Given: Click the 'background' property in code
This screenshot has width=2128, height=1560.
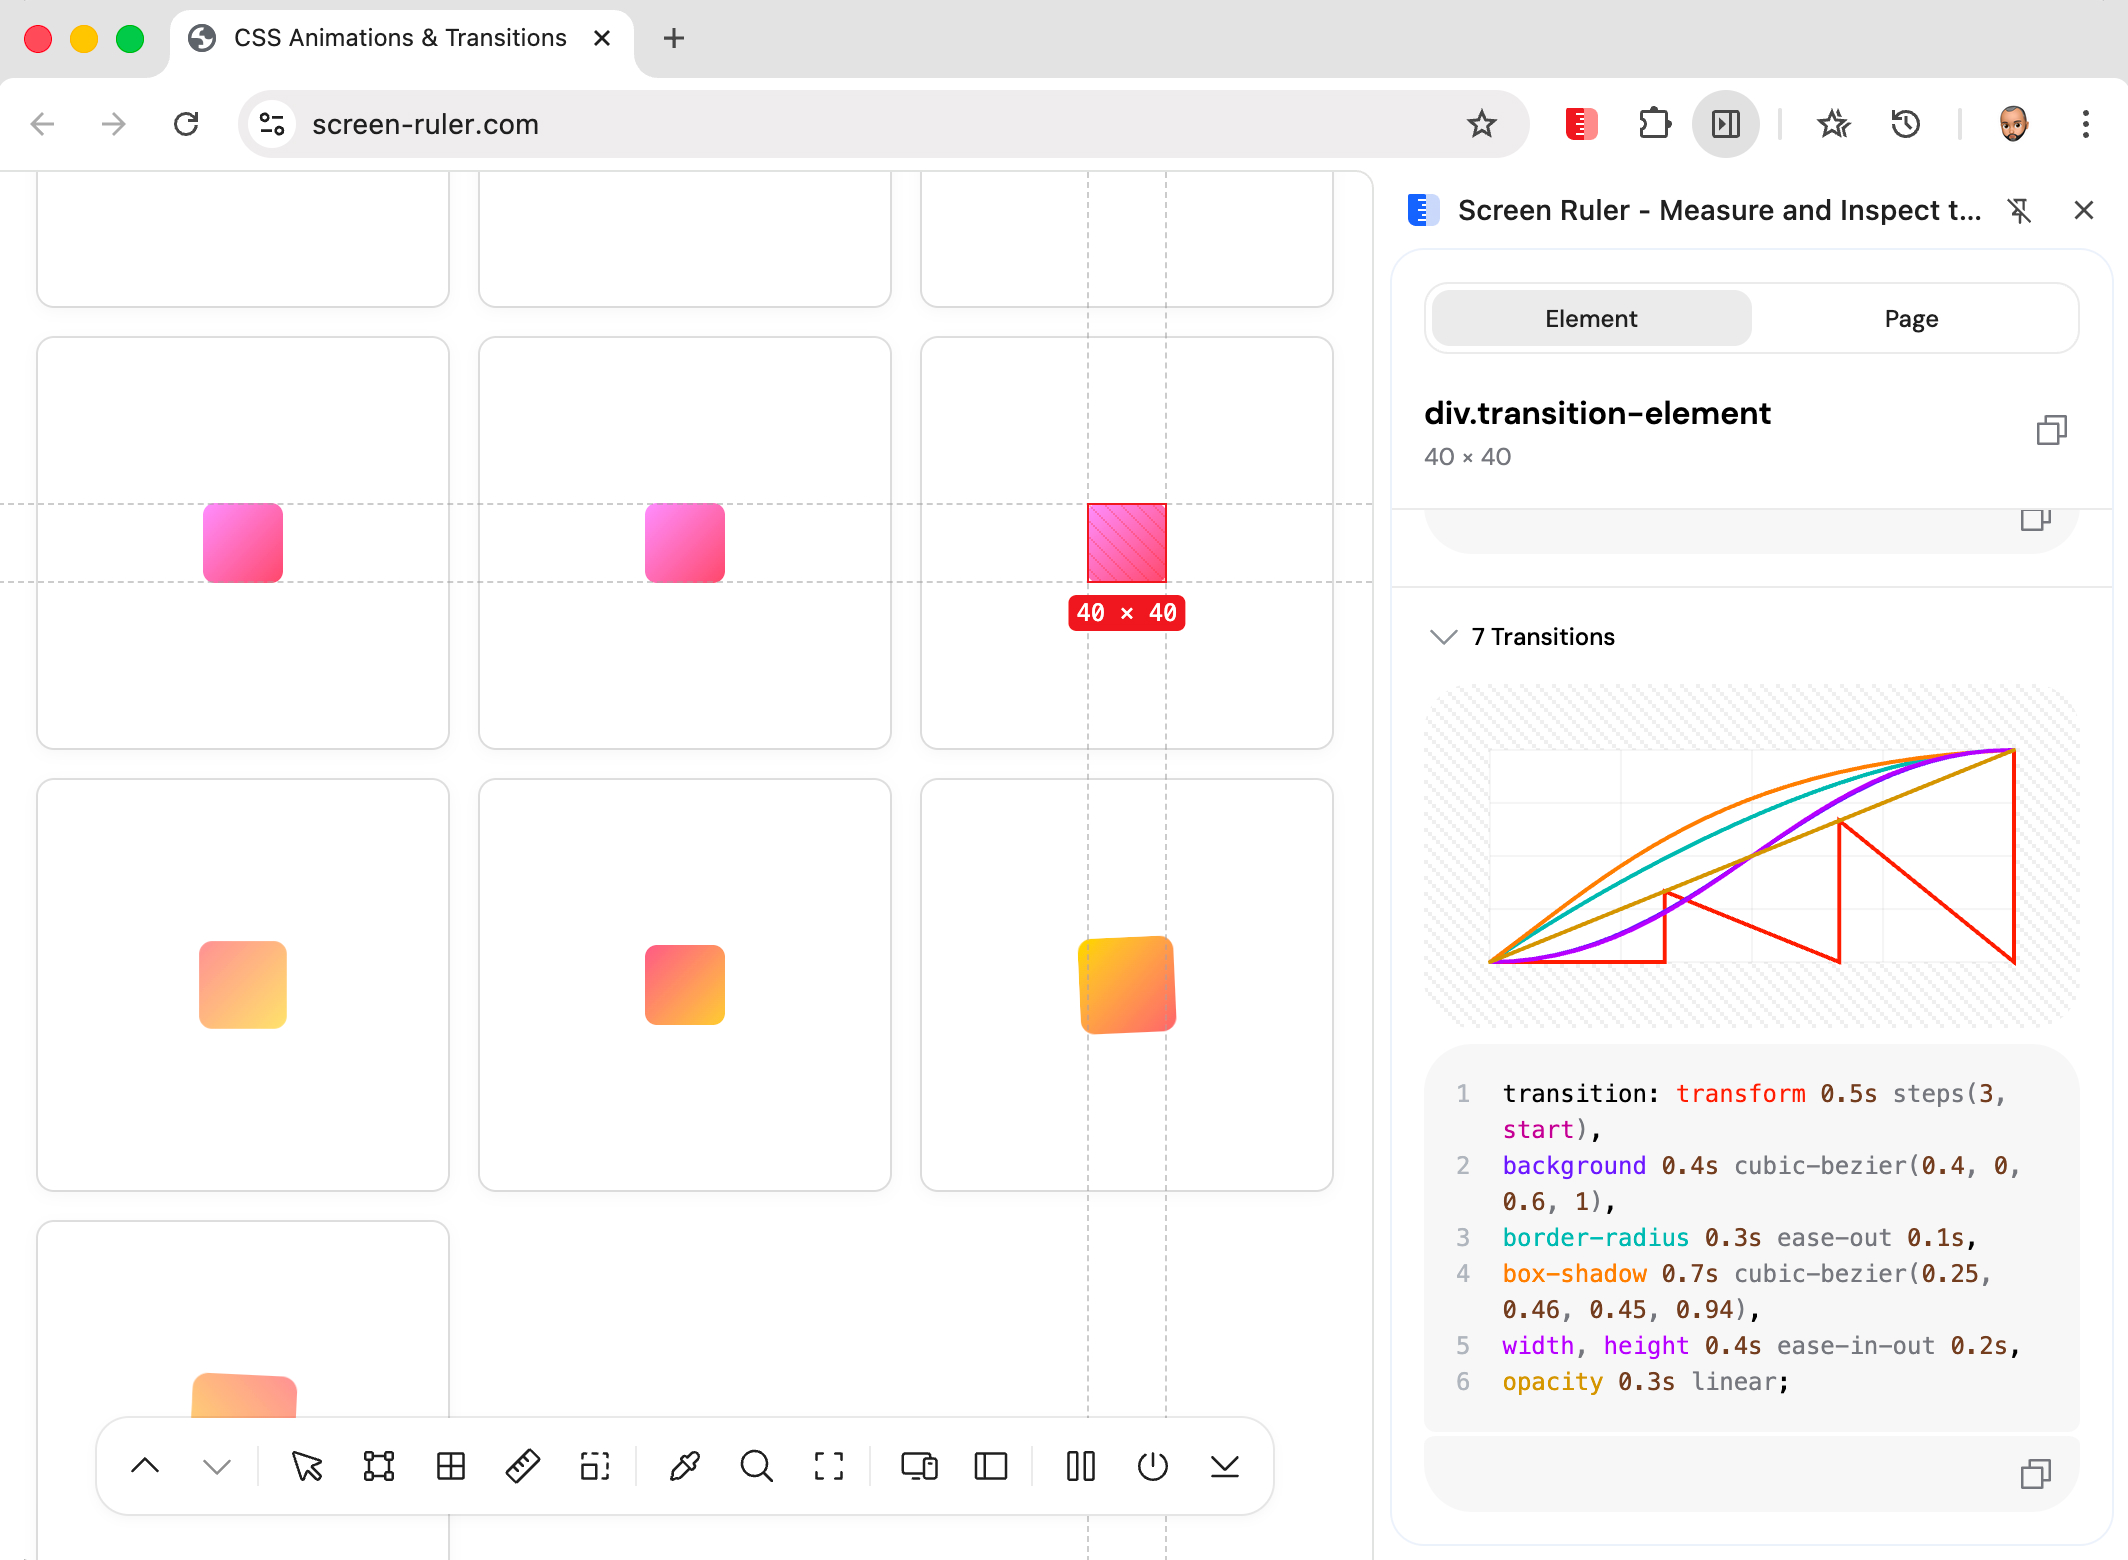Looking at the screenshot, I should 1574,1165.
